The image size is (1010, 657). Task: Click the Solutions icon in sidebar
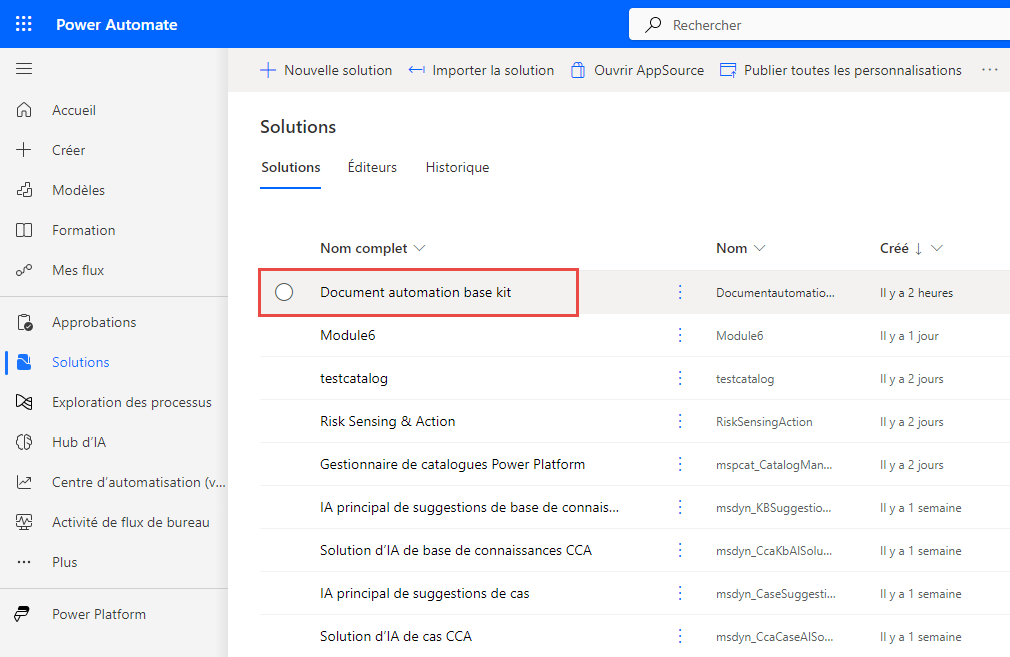[x=24, y=362]
